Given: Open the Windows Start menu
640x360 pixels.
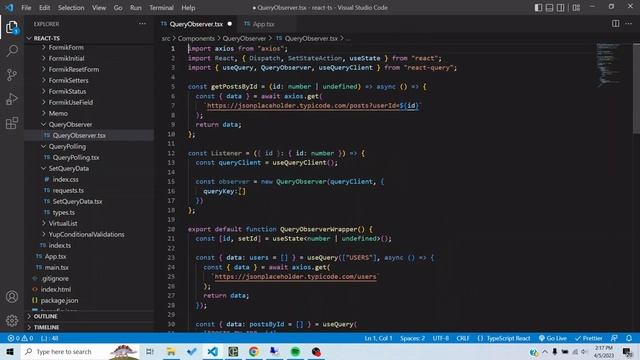Looking at the screenshot, I should coord(9,351).
